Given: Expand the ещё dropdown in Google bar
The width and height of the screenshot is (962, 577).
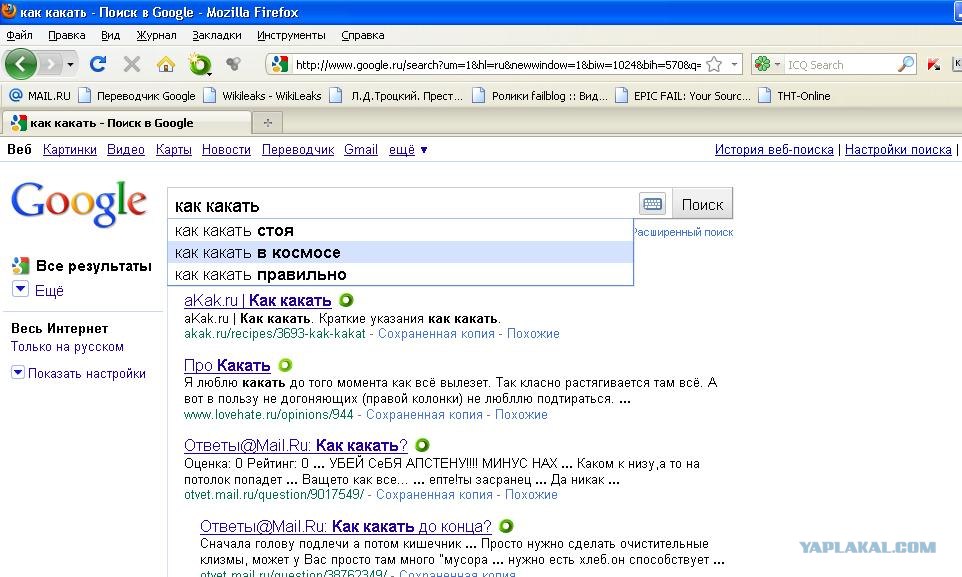Looking at the screenshot, I should coord(408,149).
